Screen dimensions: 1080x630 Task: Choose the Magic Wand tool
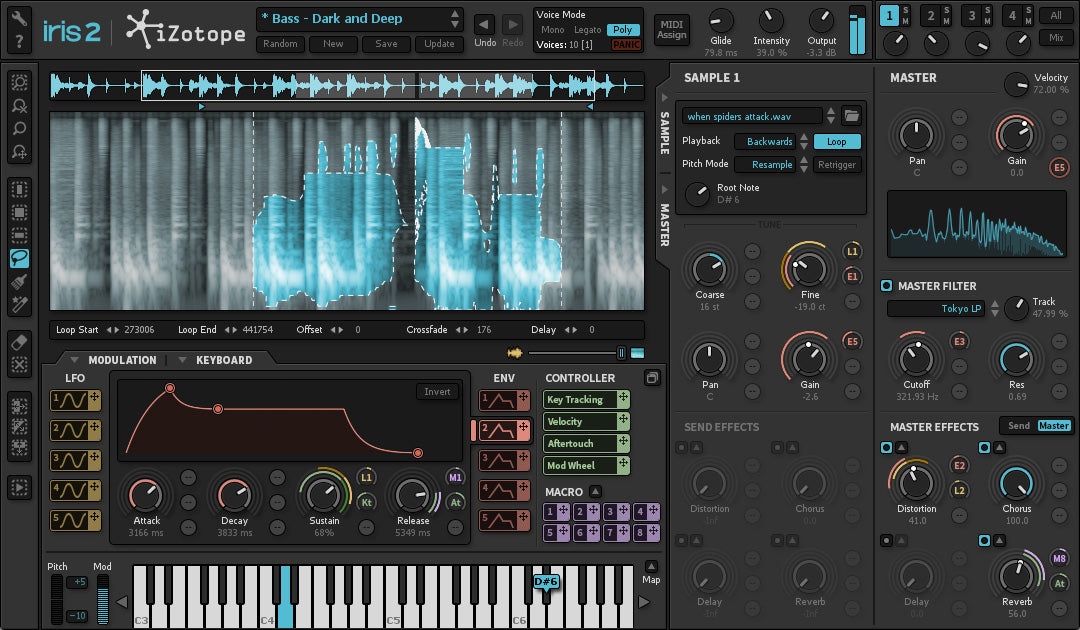click(19, 304)
